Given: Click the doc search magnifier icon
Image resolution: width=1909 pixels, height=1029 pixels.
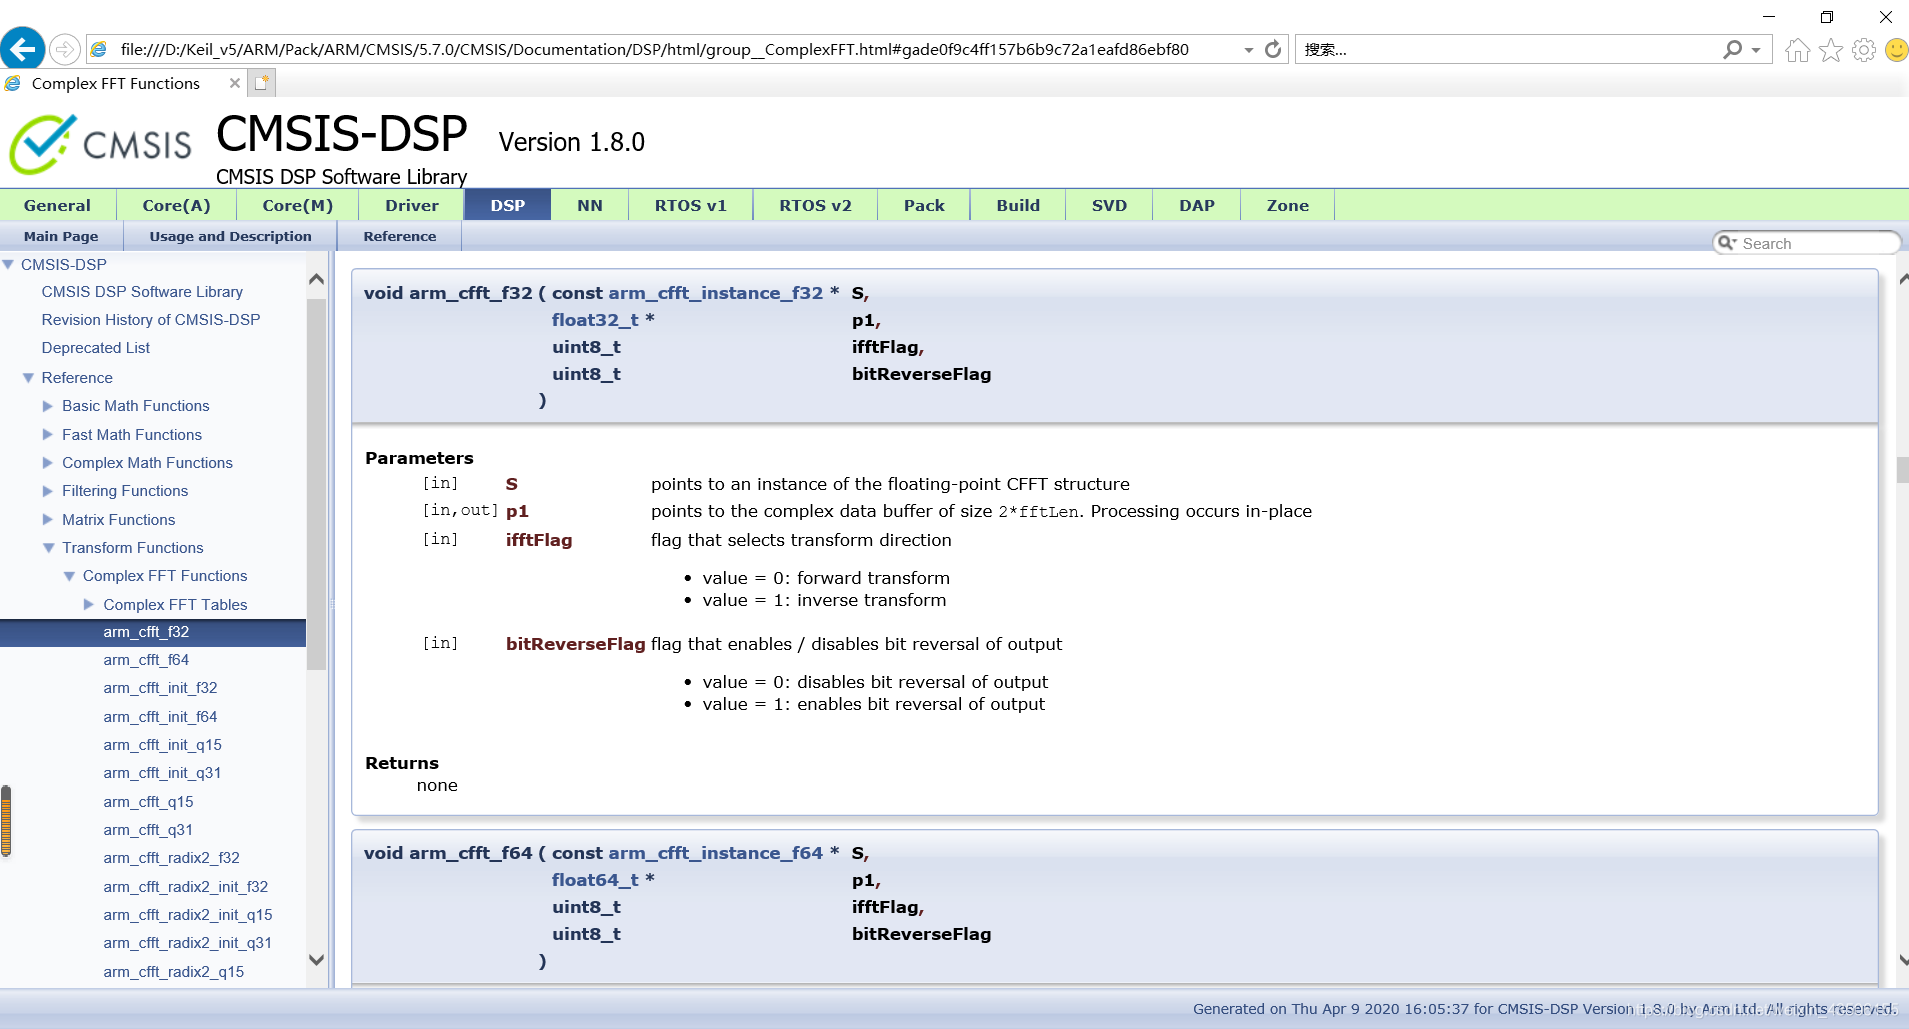Looking at the screenshot, I should pos(1727,243).
